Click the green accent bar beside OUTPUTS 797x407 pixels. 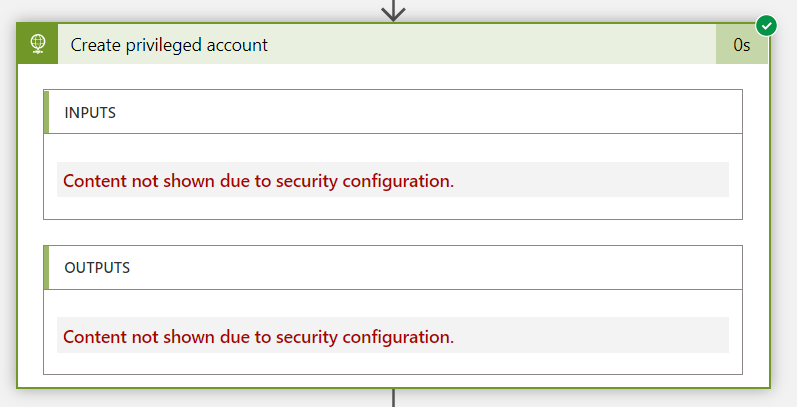[46, 268]
